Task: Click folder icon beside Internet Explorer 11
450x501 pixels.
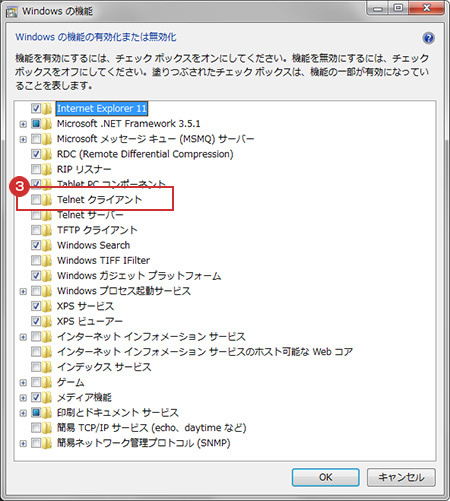Action: click(47, 108)
